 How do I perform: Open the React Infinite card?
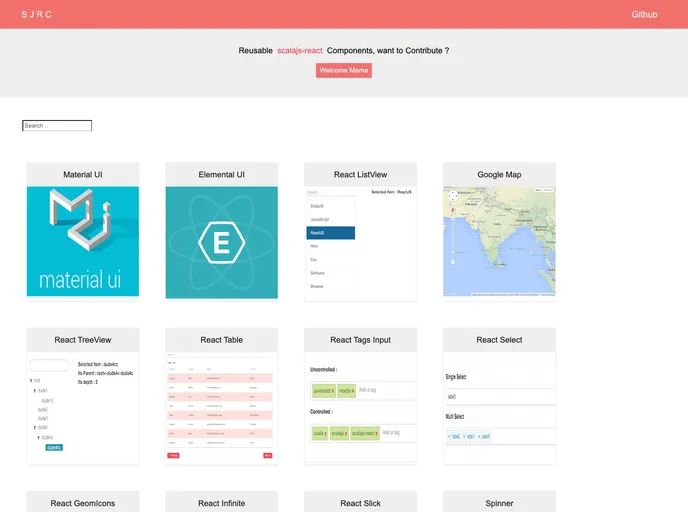(222, 502)
